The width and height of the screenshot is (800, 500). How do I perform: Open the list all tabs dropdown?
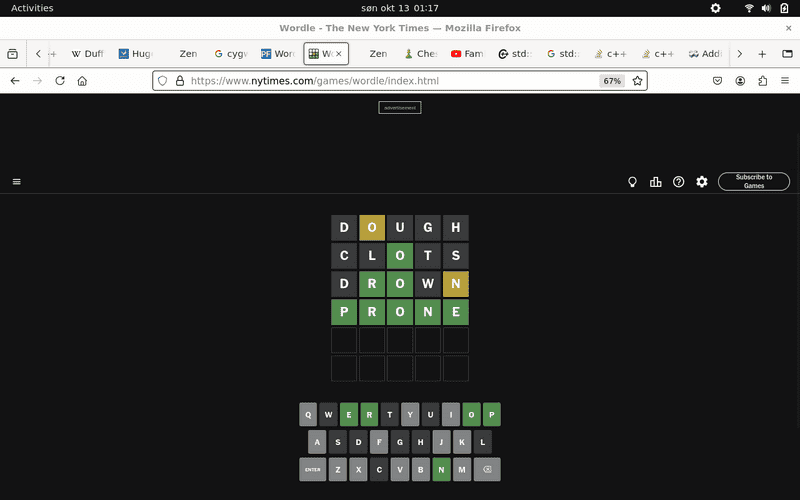pyautogui.click(x=787, y=54)
